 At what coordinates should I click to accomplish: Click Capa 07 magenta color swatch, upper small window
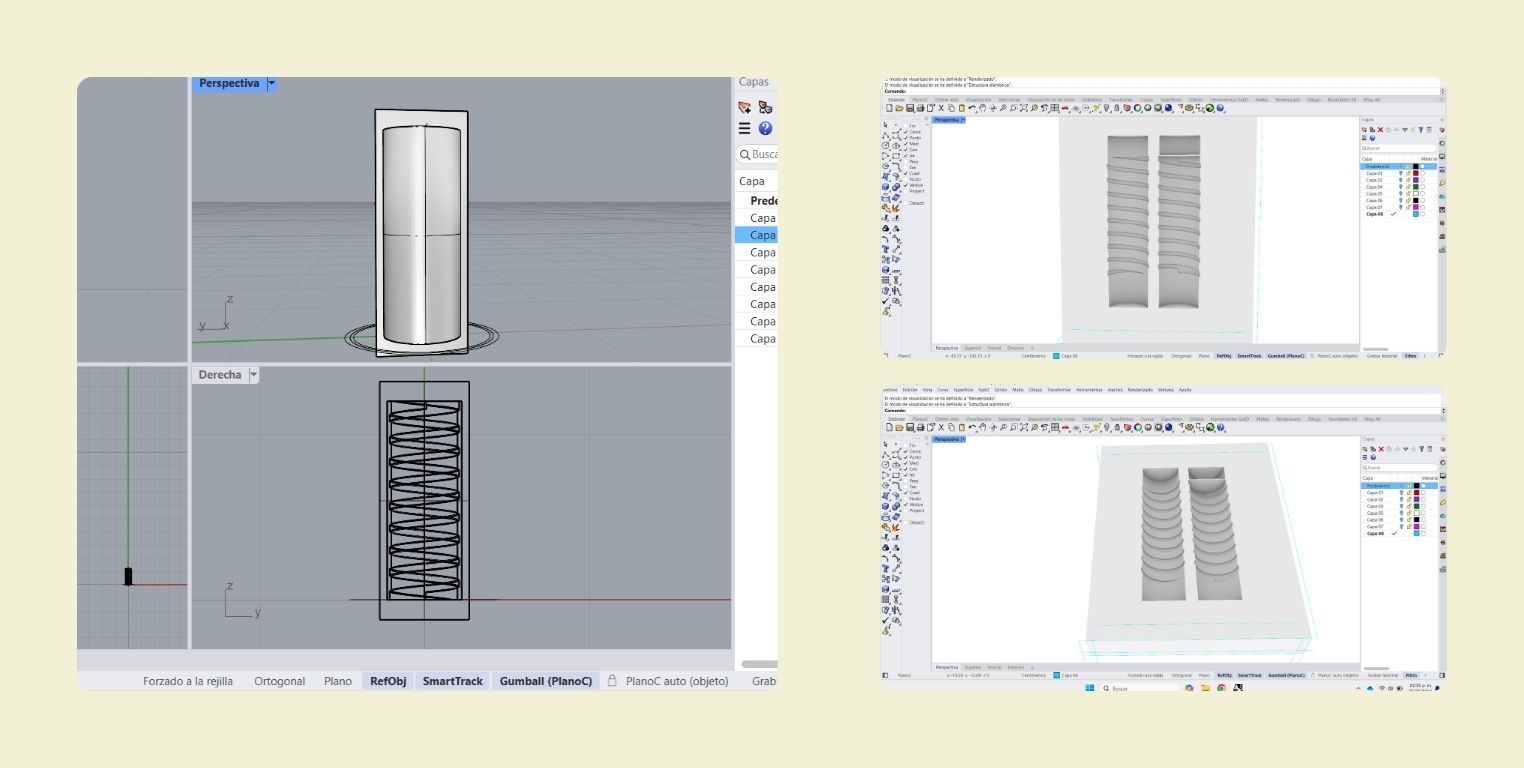(x=1416, y=207)
